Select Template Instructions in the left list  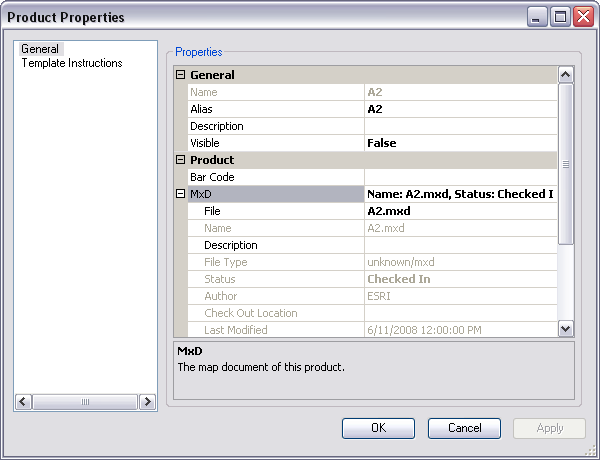pyautogui.click(x=72, y=63)
